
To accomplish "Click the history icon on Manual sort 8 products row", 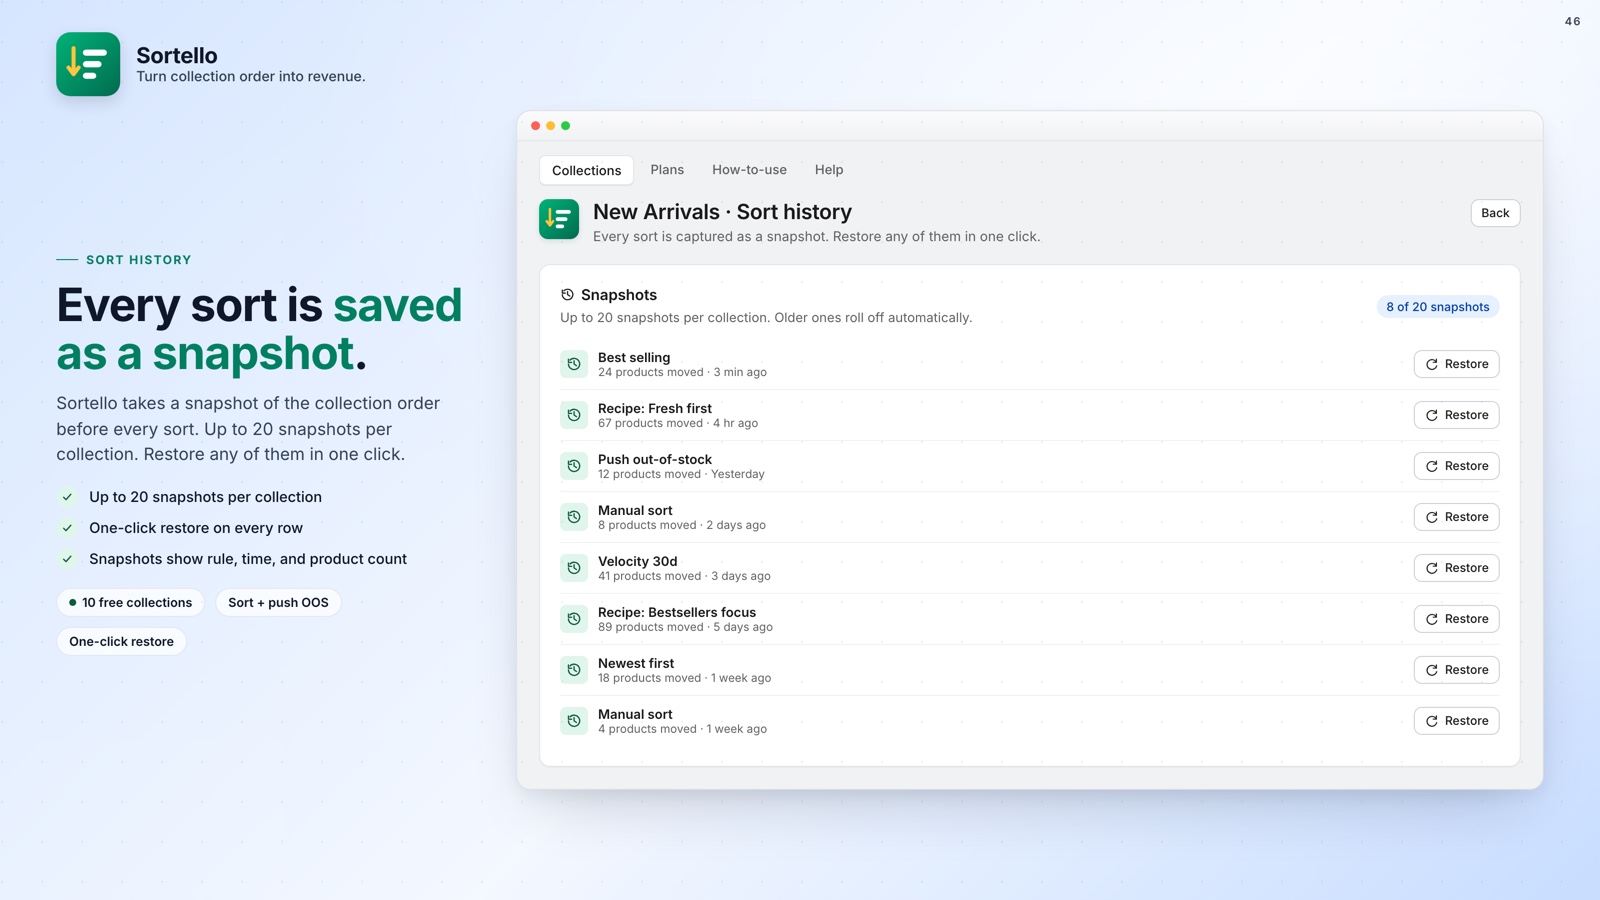I will click(574, 517).
